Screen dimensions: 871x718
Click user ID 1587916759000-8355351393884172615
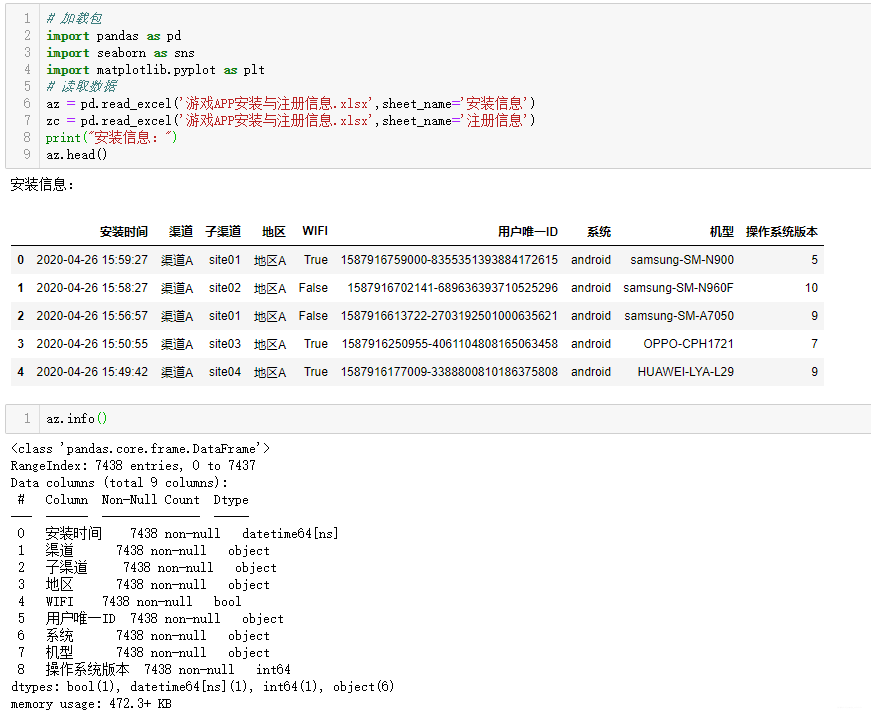(x=449, y=260)
